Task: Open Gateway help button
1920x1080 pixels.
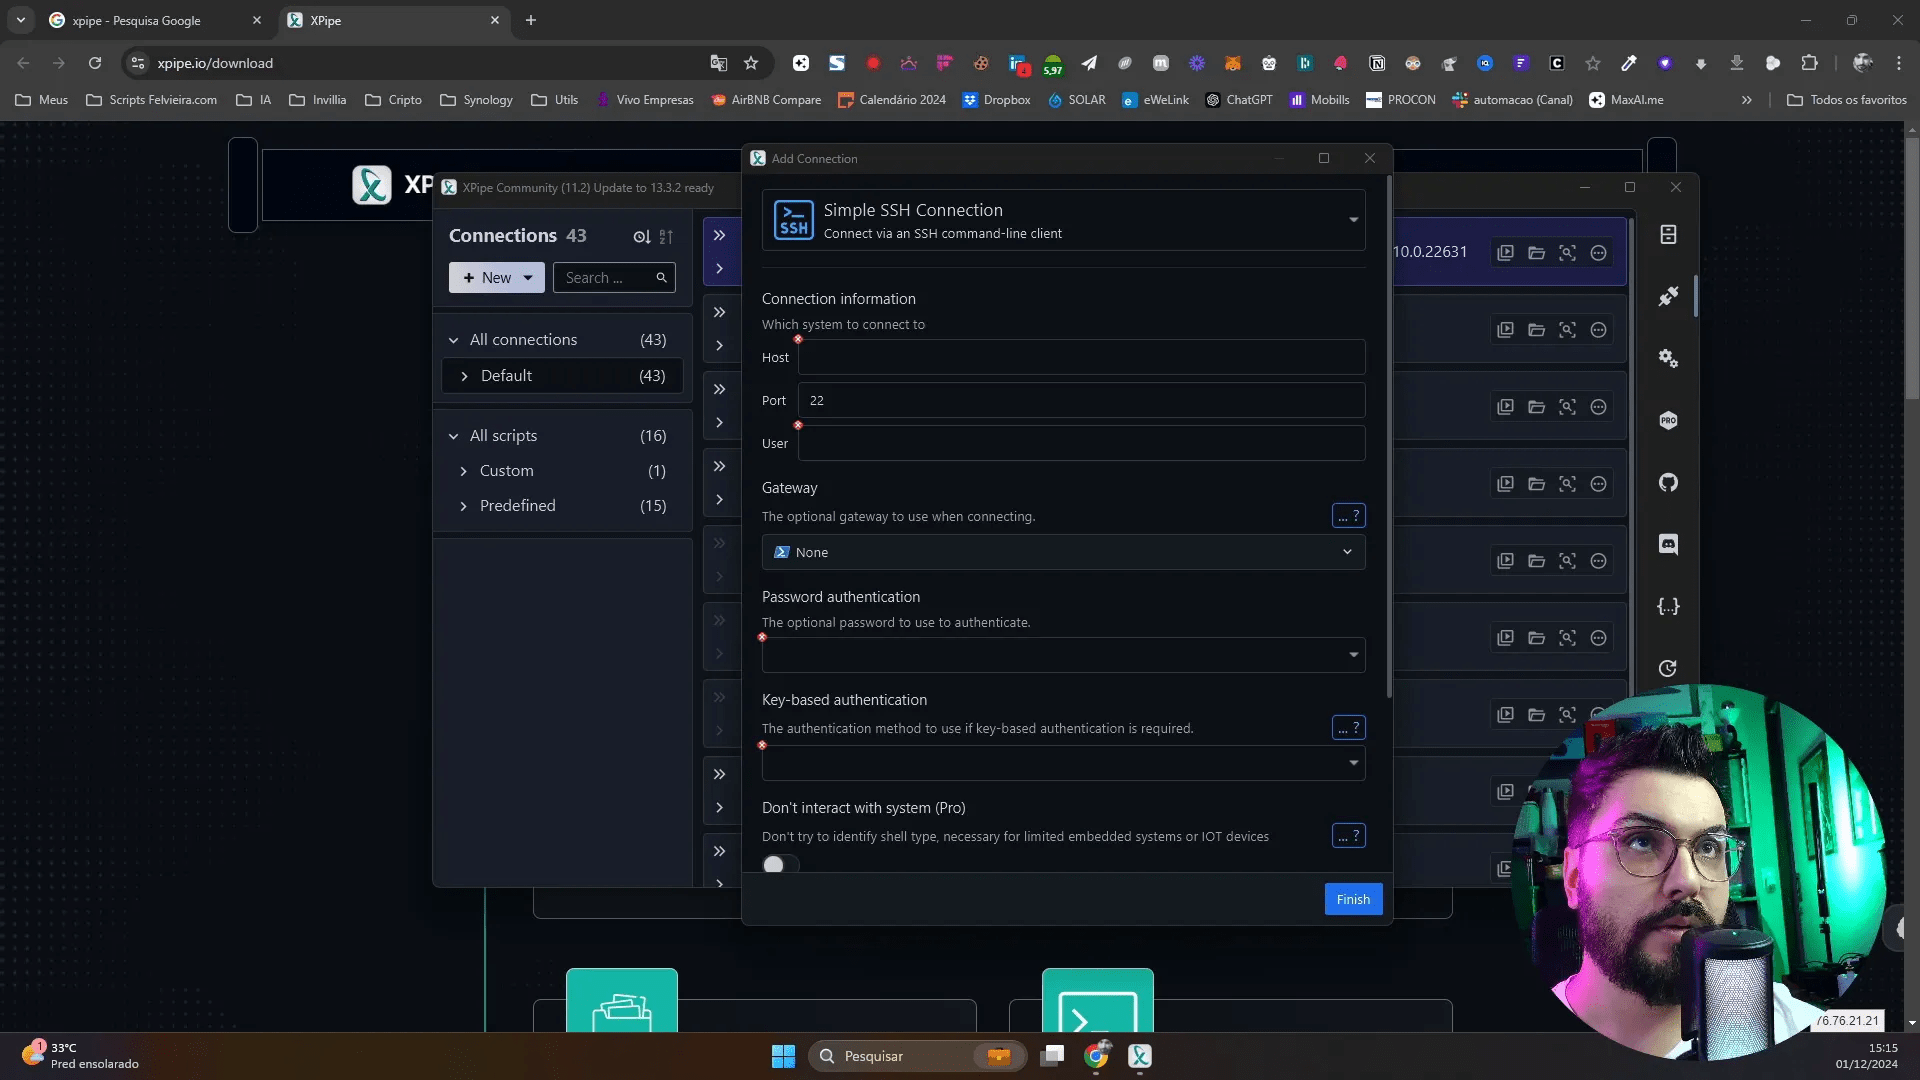Action: [1349, 516]
